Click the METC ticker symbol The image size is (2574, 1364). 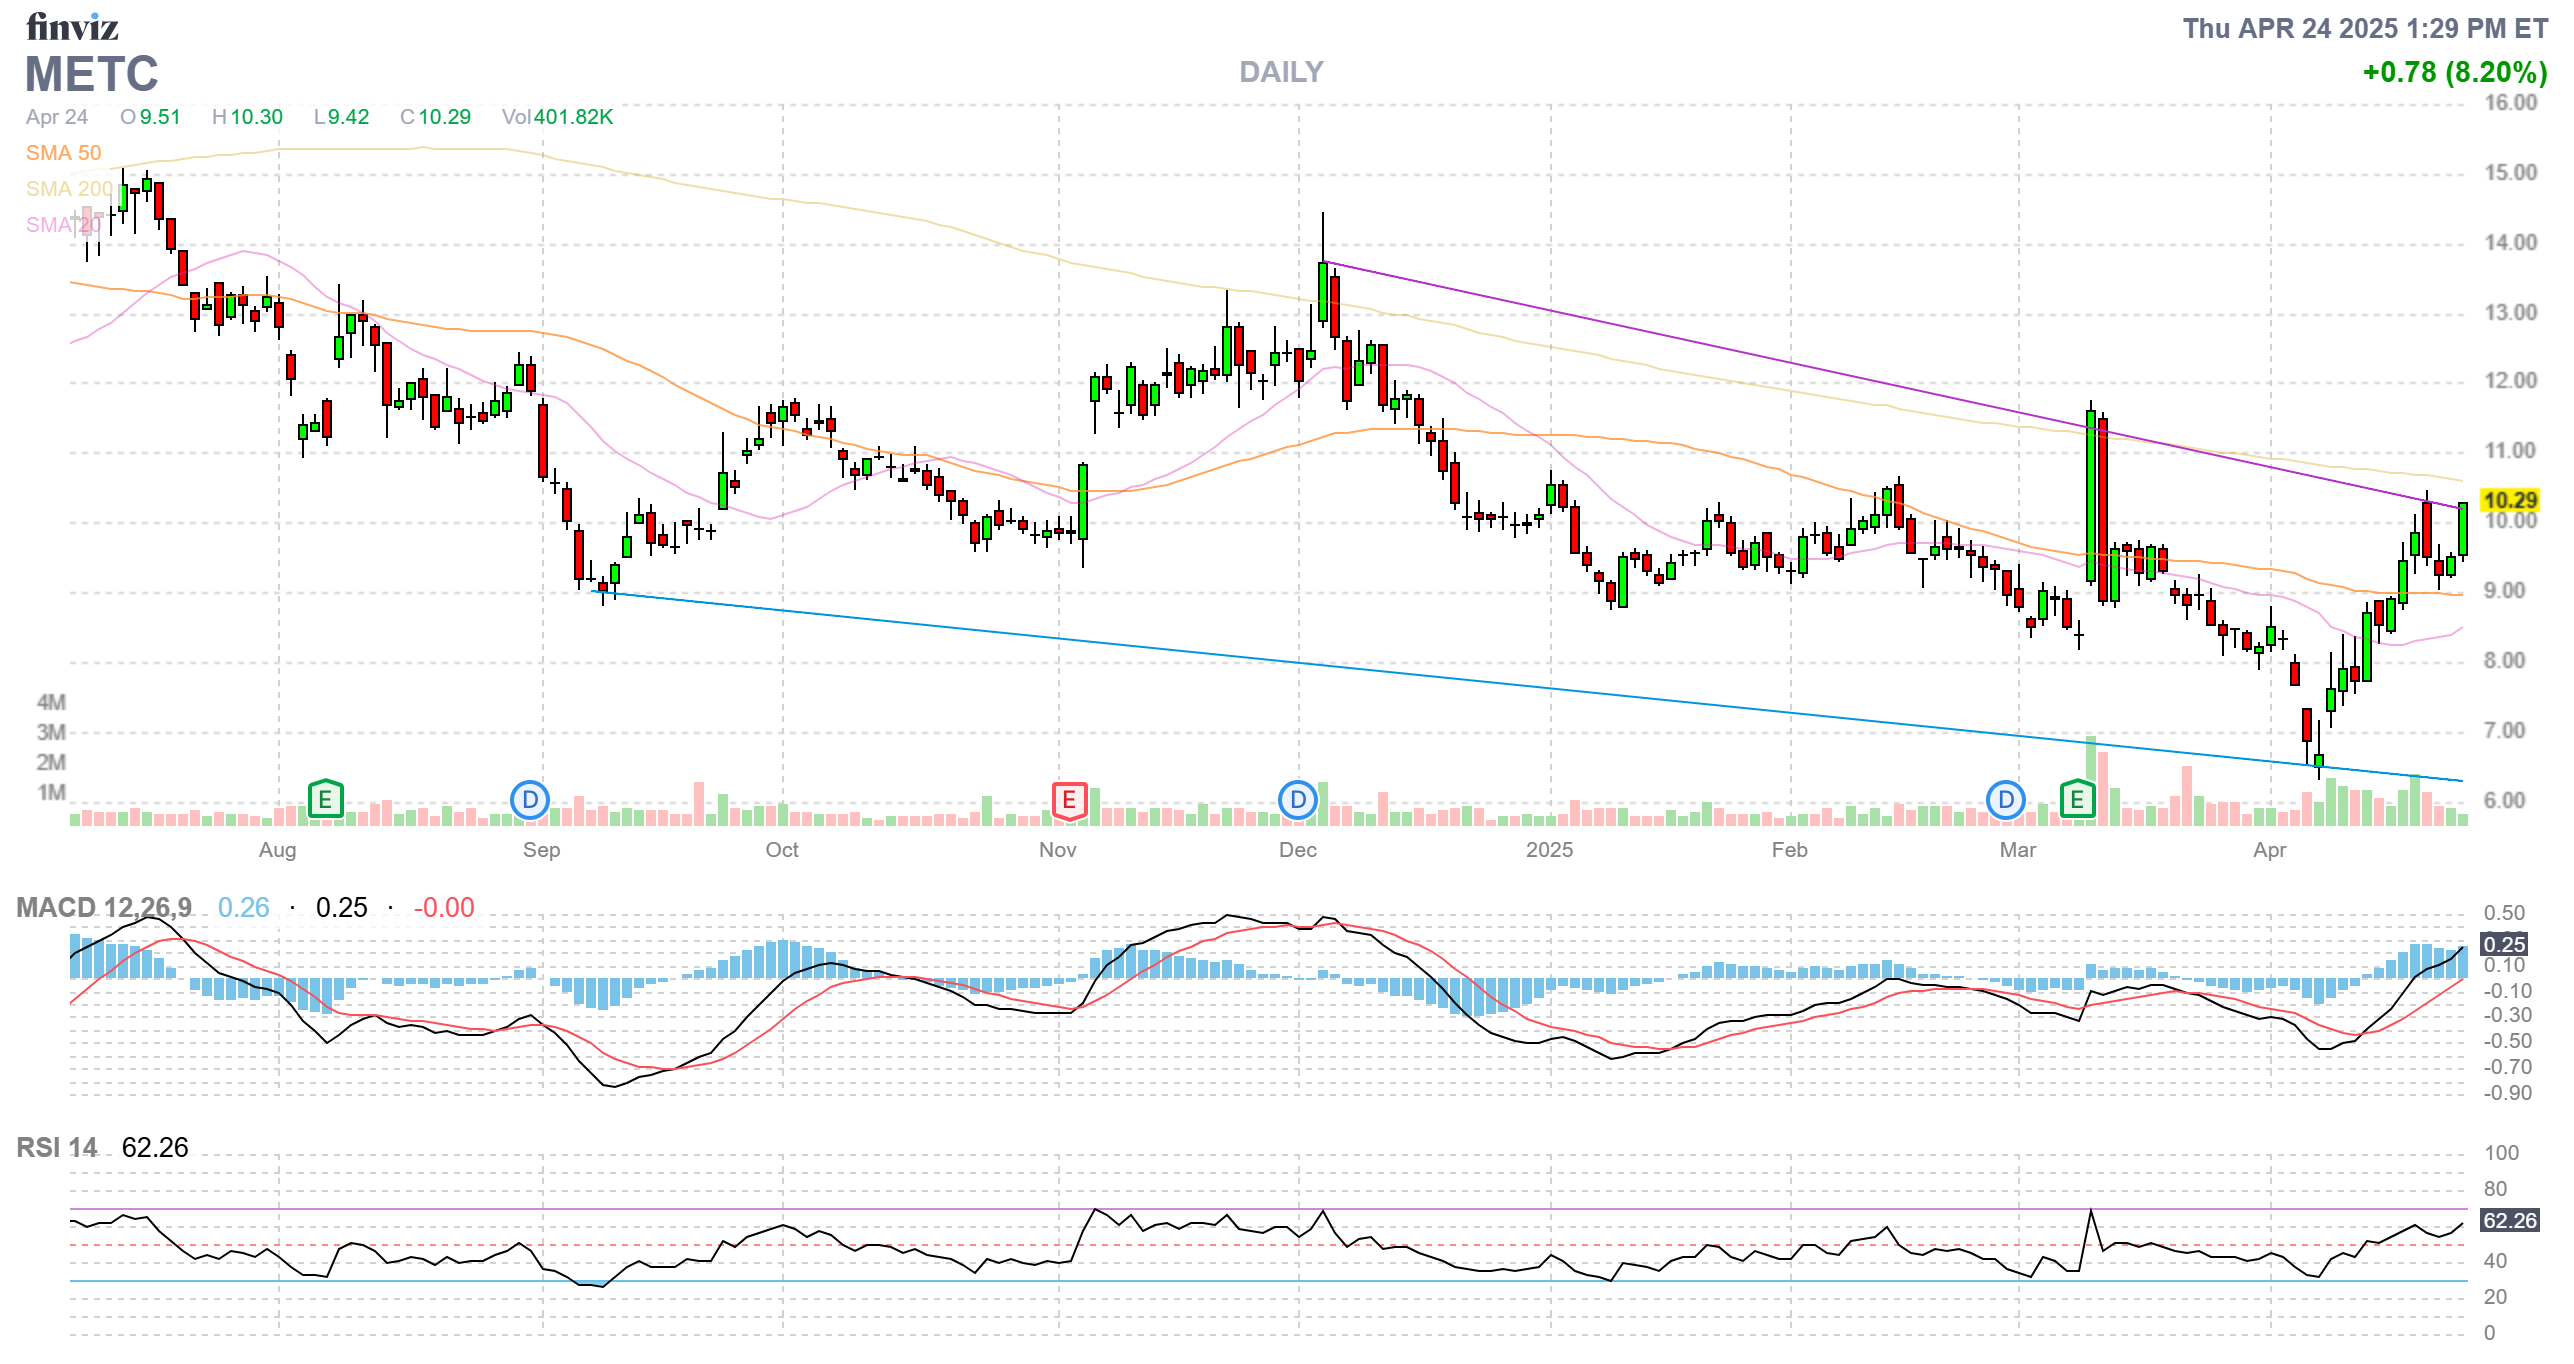(92, 74)
